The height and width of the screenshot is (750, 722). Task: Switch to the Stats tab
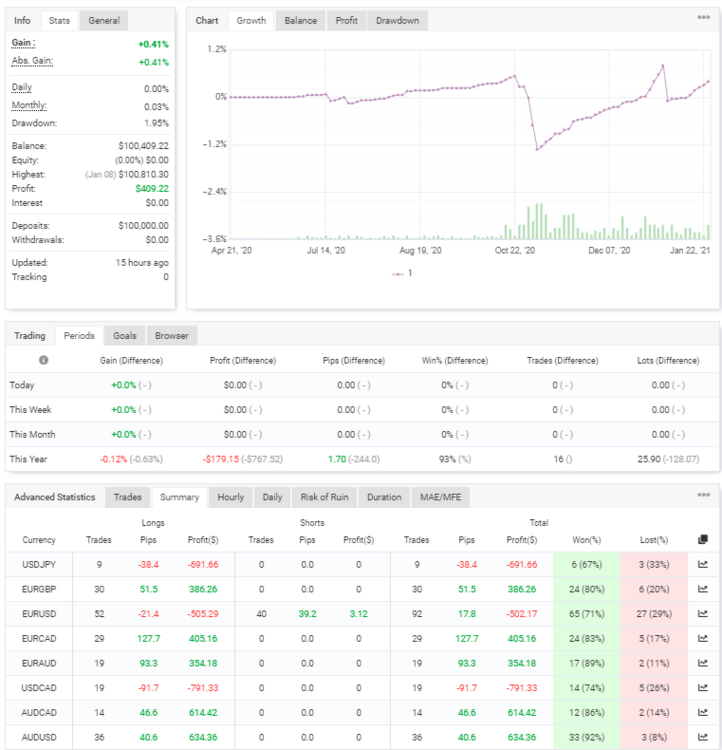(x=59, y=21)
